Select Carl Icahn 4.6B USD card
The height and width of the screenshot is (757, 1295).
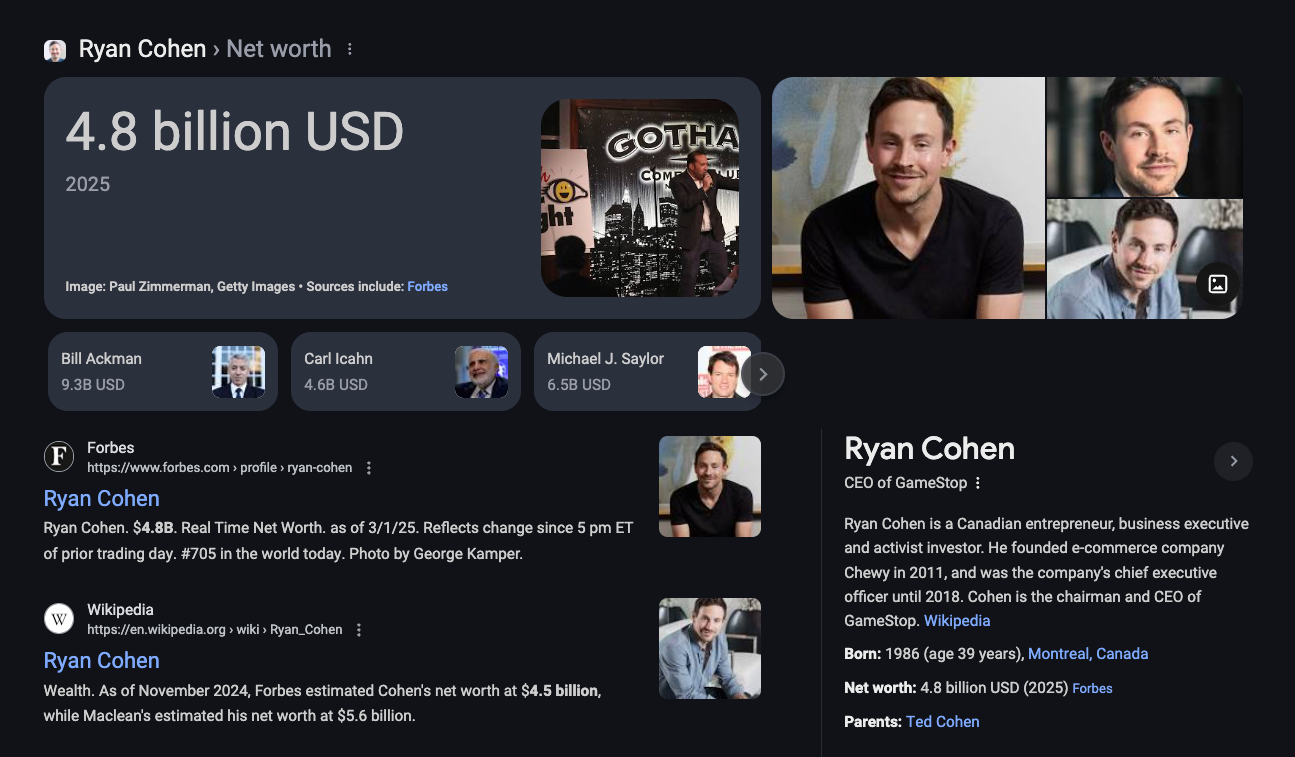click(406, 372)
